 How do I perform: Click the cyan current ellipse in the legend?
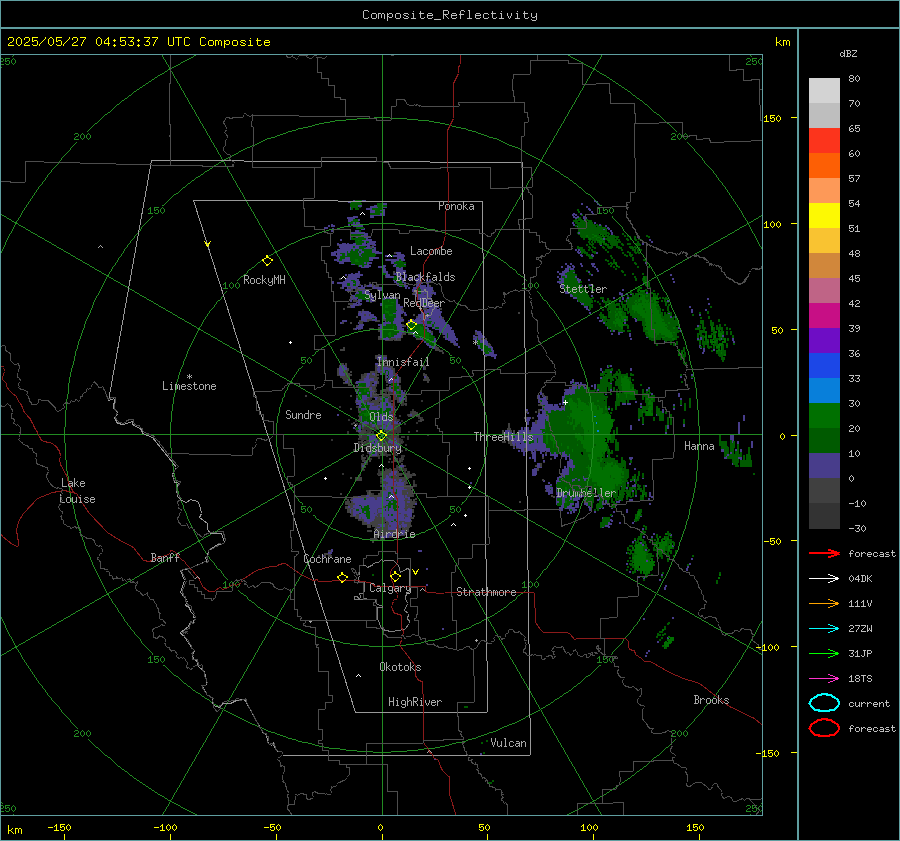(824, 703)
